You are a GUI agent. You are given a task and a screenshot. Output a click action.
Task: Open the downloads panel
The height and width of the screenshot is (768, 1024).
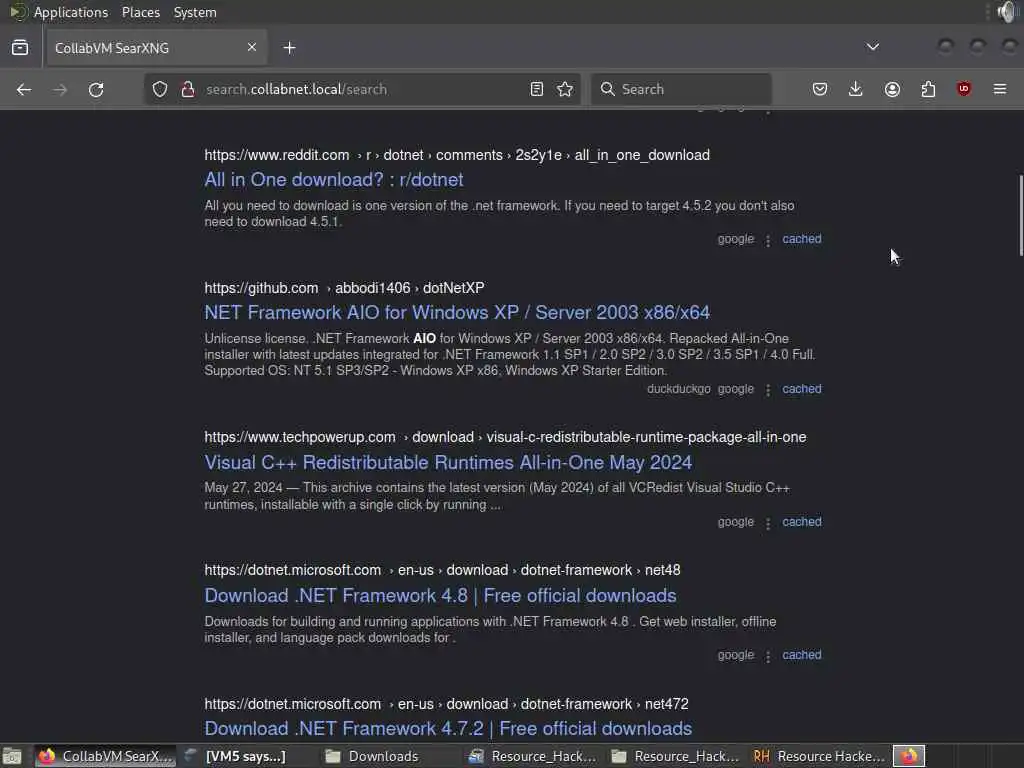click(856, 89)
